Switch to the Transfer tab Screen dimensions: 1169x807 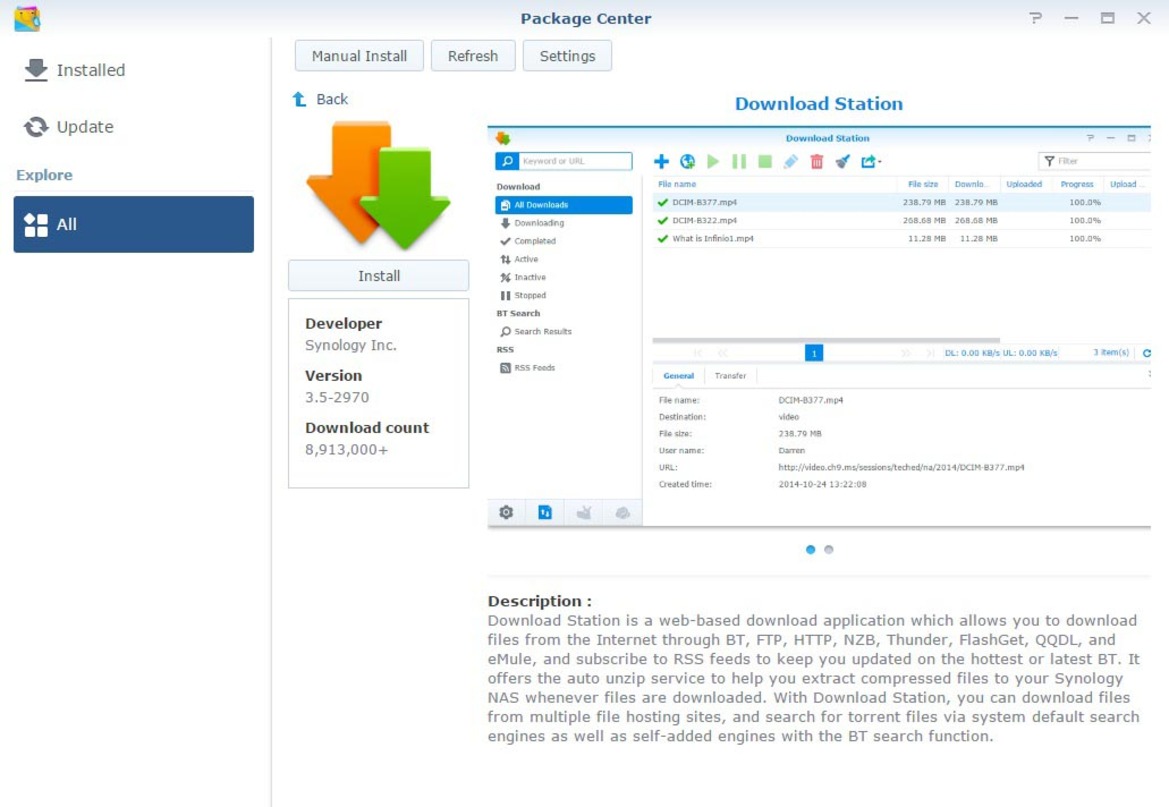click(730, 376)
